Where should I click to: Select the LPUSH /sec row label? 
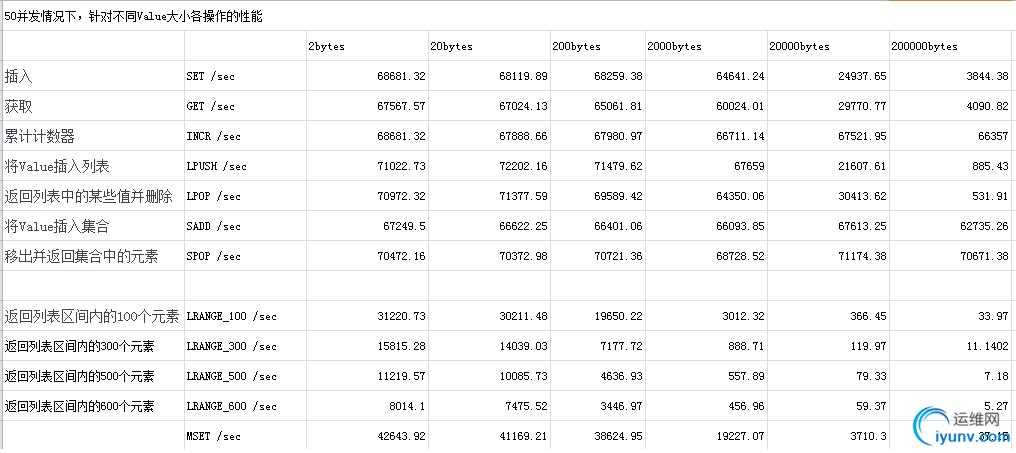(216, 166)
